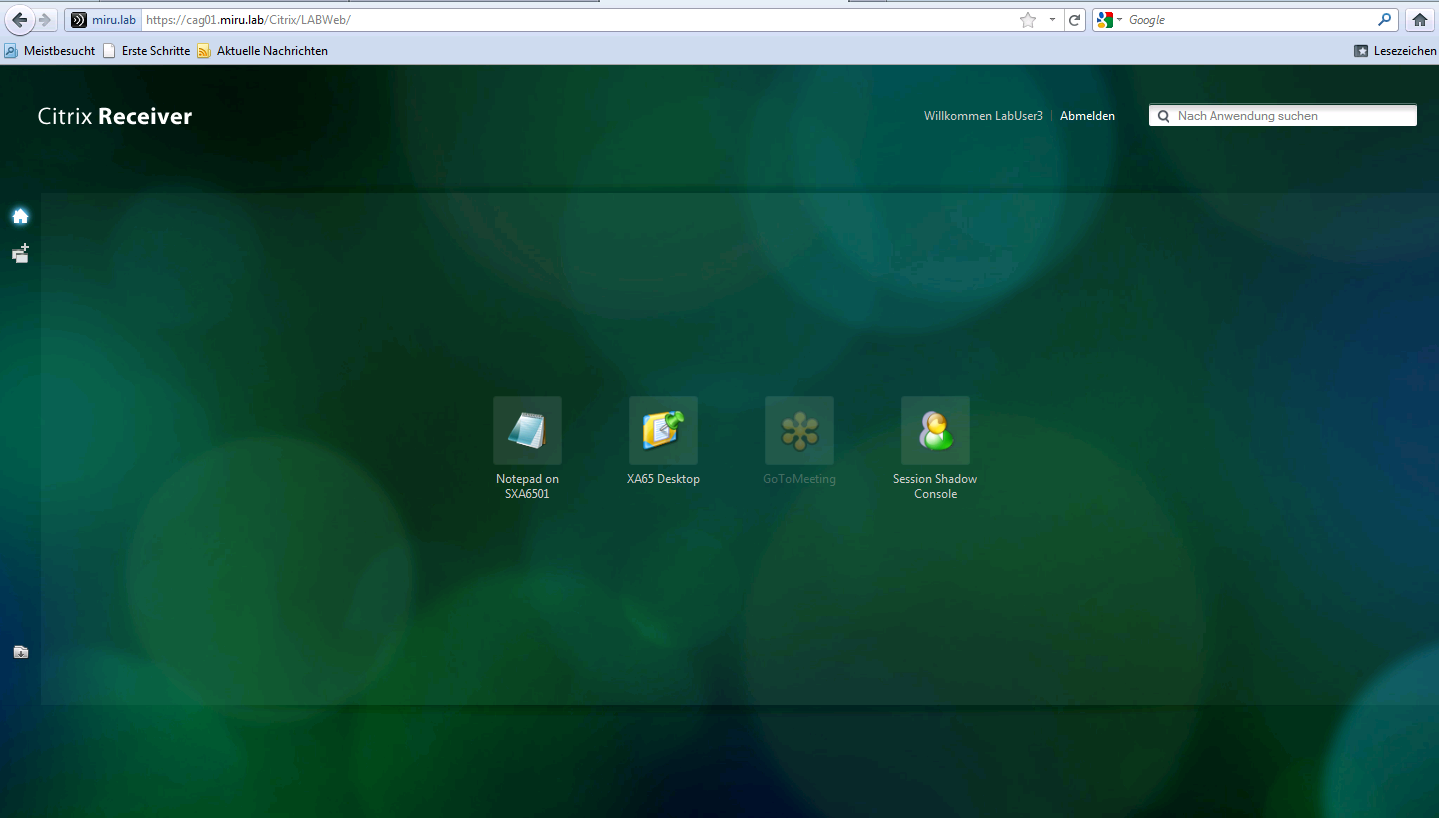The width and height of the screenshot is (1439, 818).
Task: Open Session Shadow Console app
Action: click(x=935, y=430)
